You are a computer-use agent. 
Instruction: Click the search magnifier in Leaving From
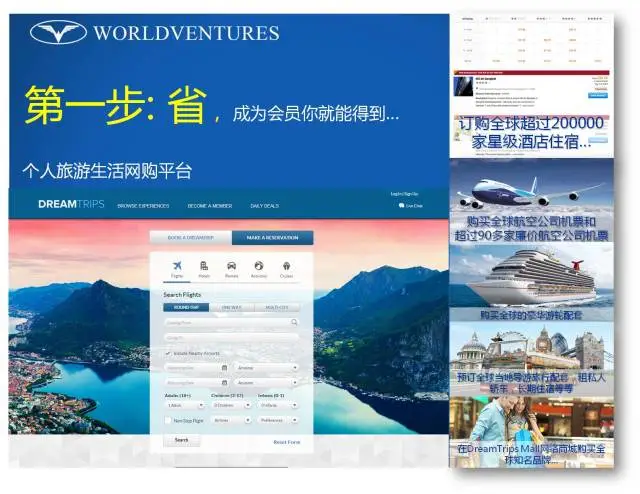click(294, 323)
